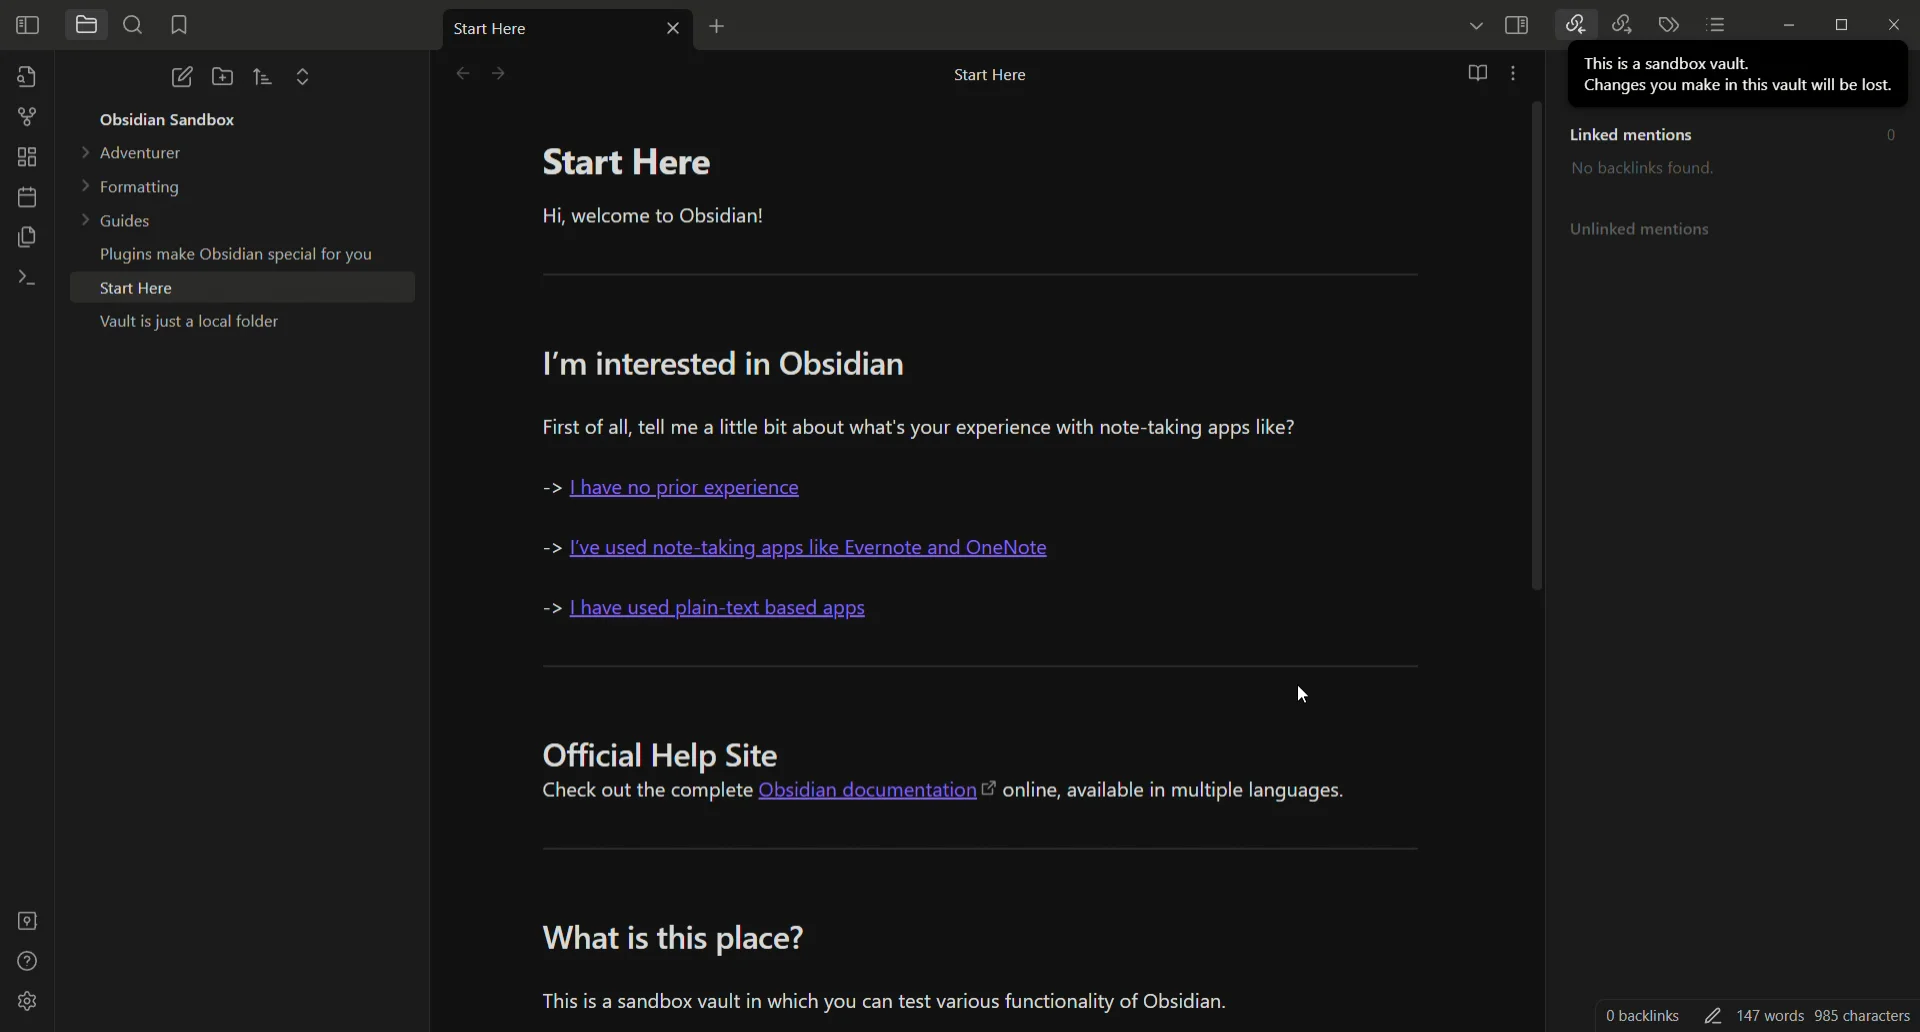Change the file sort order

point(263,77)
